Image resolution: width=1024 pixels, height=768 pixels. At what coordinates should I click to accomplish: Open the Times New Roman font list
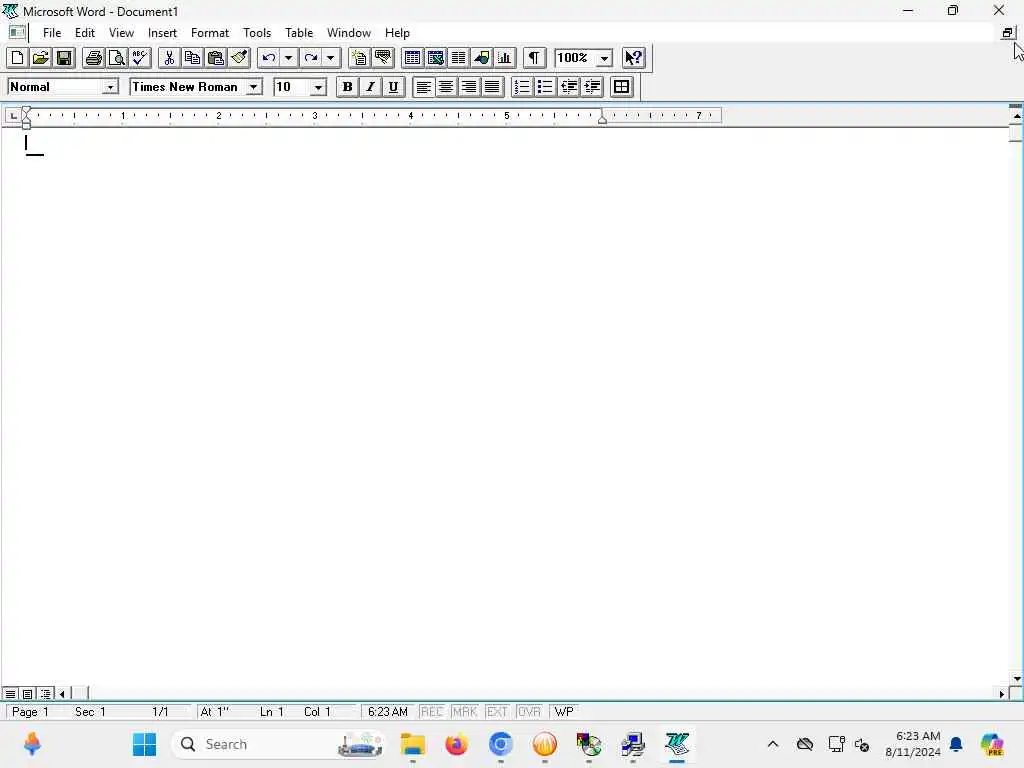(x=253, y=87)
